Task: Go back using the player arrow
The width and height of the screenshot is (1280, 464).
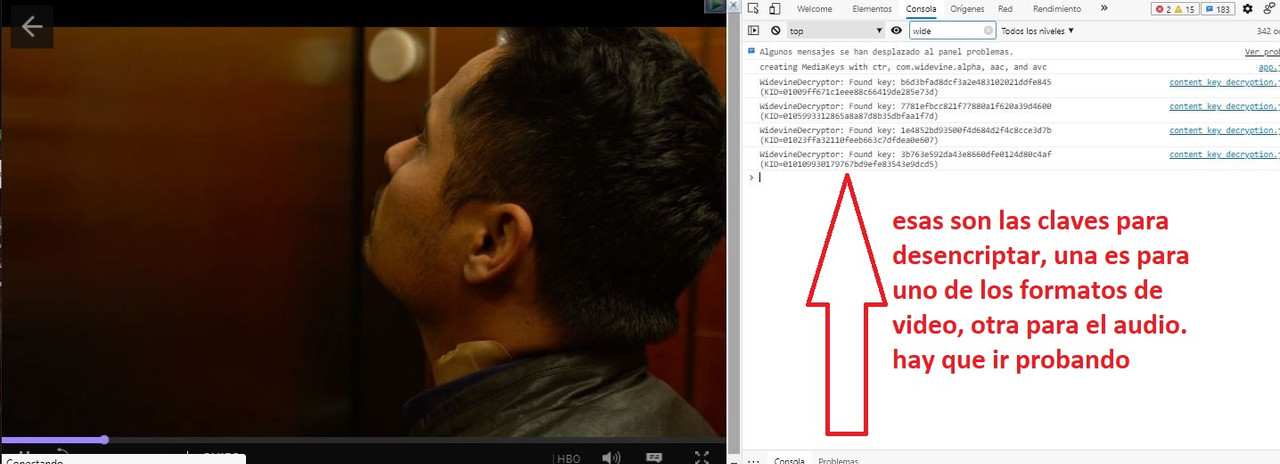Action: pos(32,26)
